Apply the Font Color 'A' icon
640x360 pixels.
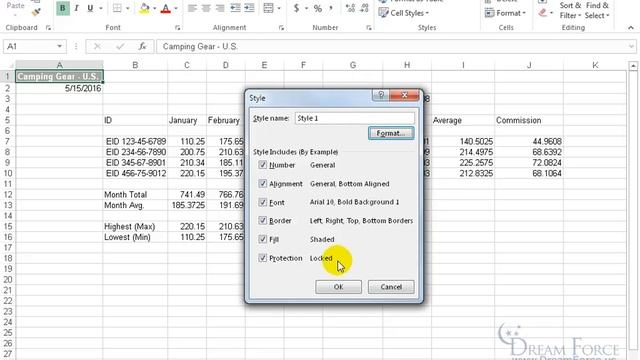point(166,9)
